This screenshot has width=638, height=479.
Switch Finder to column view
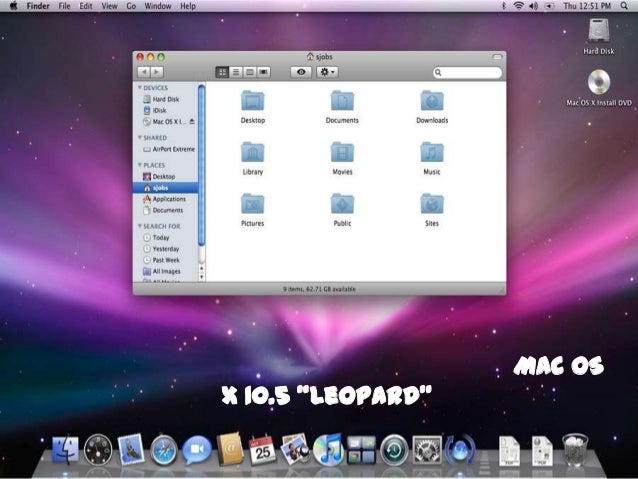coord(249,72)
